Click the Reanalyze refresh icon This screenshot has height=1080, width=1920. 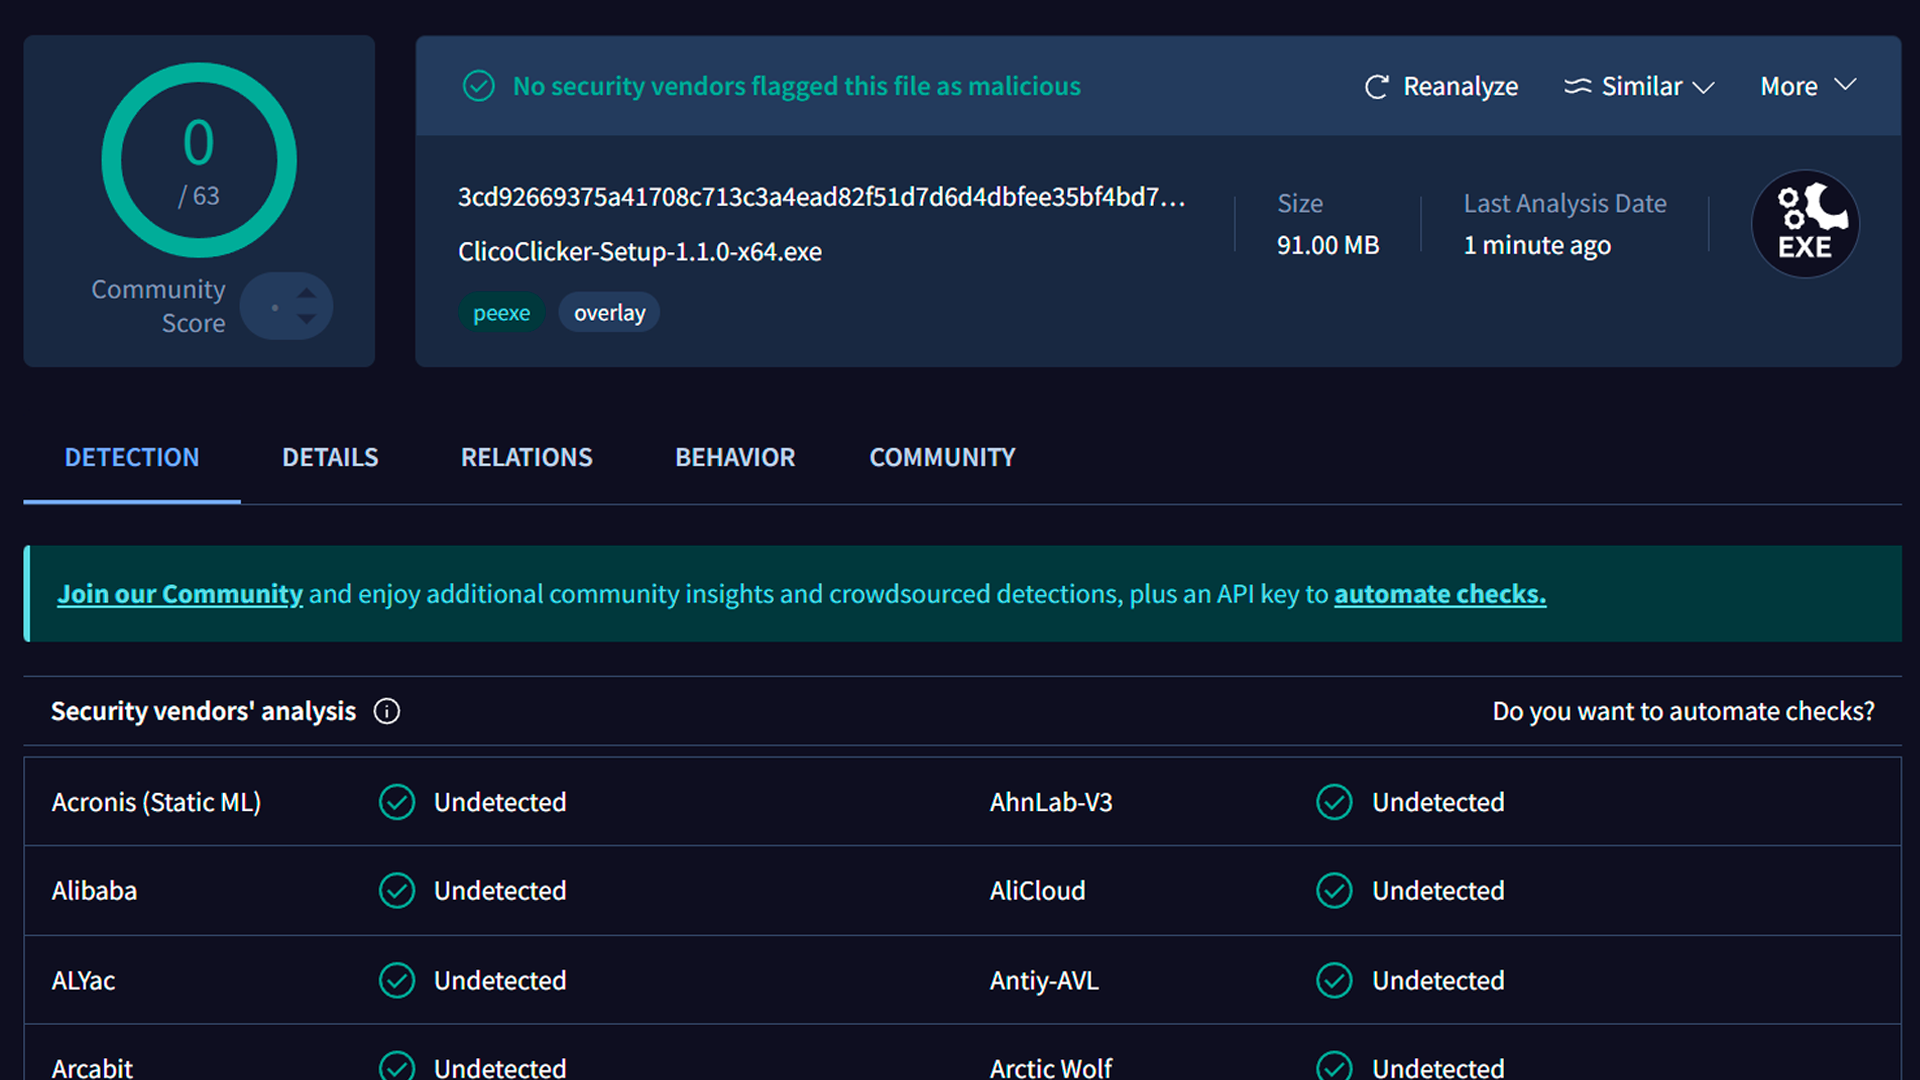[x=1377, y=87]
